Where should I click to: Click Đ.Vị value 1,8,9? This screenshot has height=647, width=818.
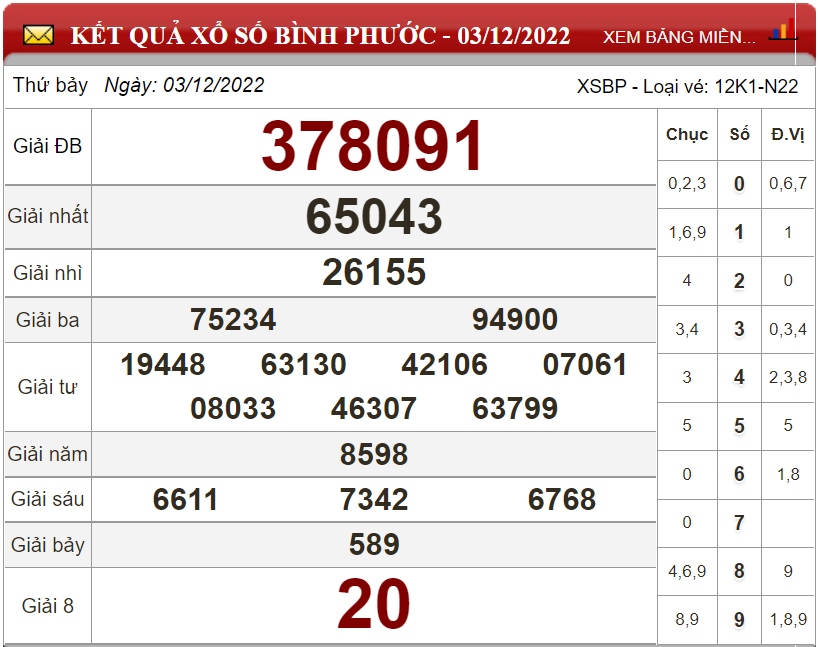click(788, 619)
